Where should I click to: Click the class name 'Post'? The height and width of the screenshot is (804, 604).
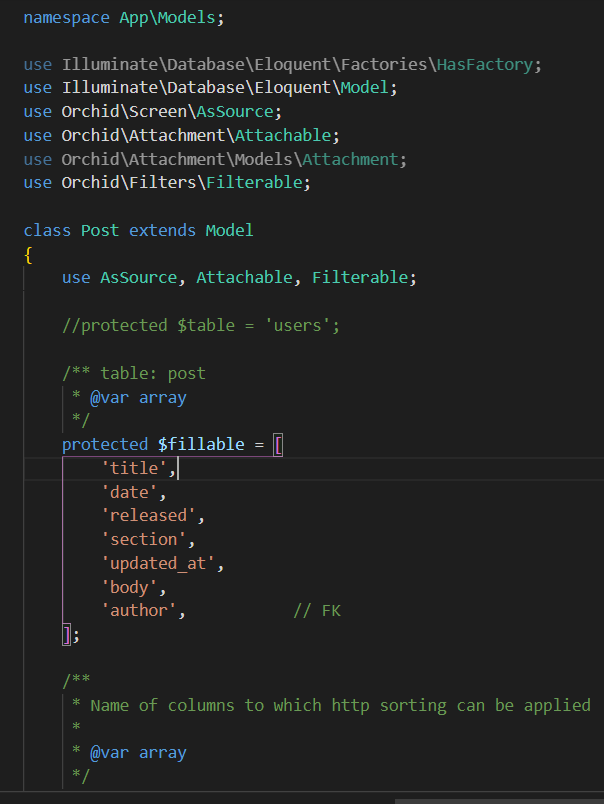tap(100, 231)
